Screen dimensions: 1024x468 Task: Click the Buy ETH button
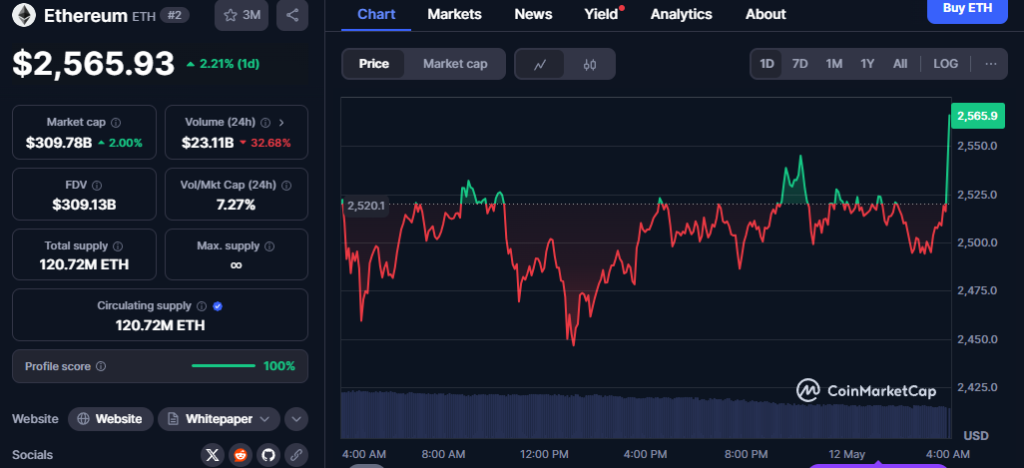click(967, 9)
